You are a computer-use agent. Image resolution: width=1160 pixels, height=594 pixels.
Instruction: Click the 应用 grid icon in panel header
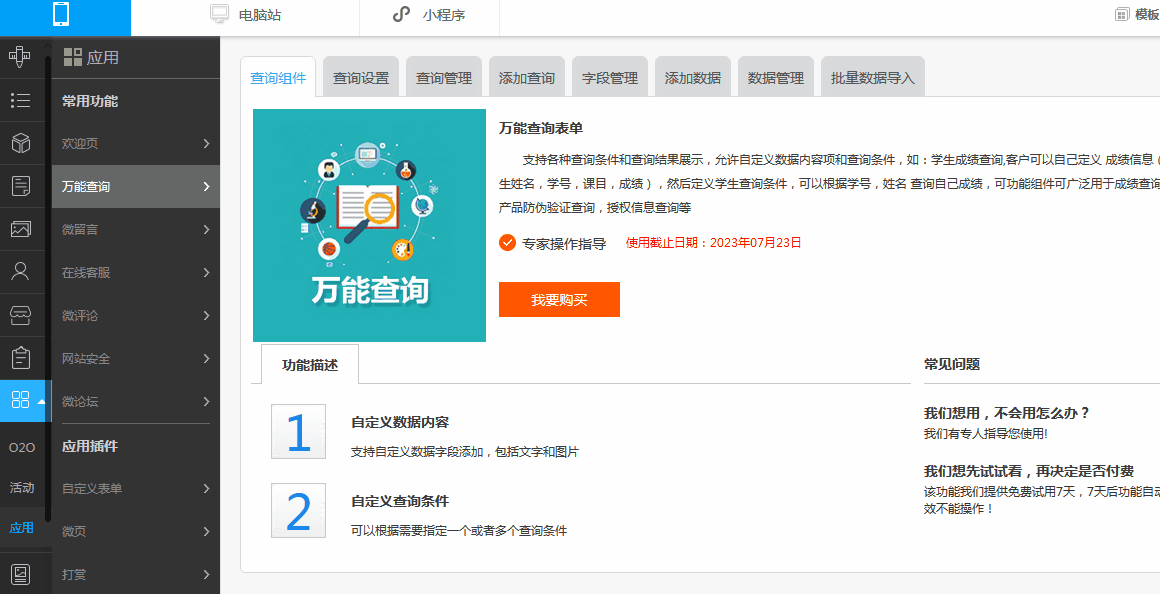tap(72, 57)
